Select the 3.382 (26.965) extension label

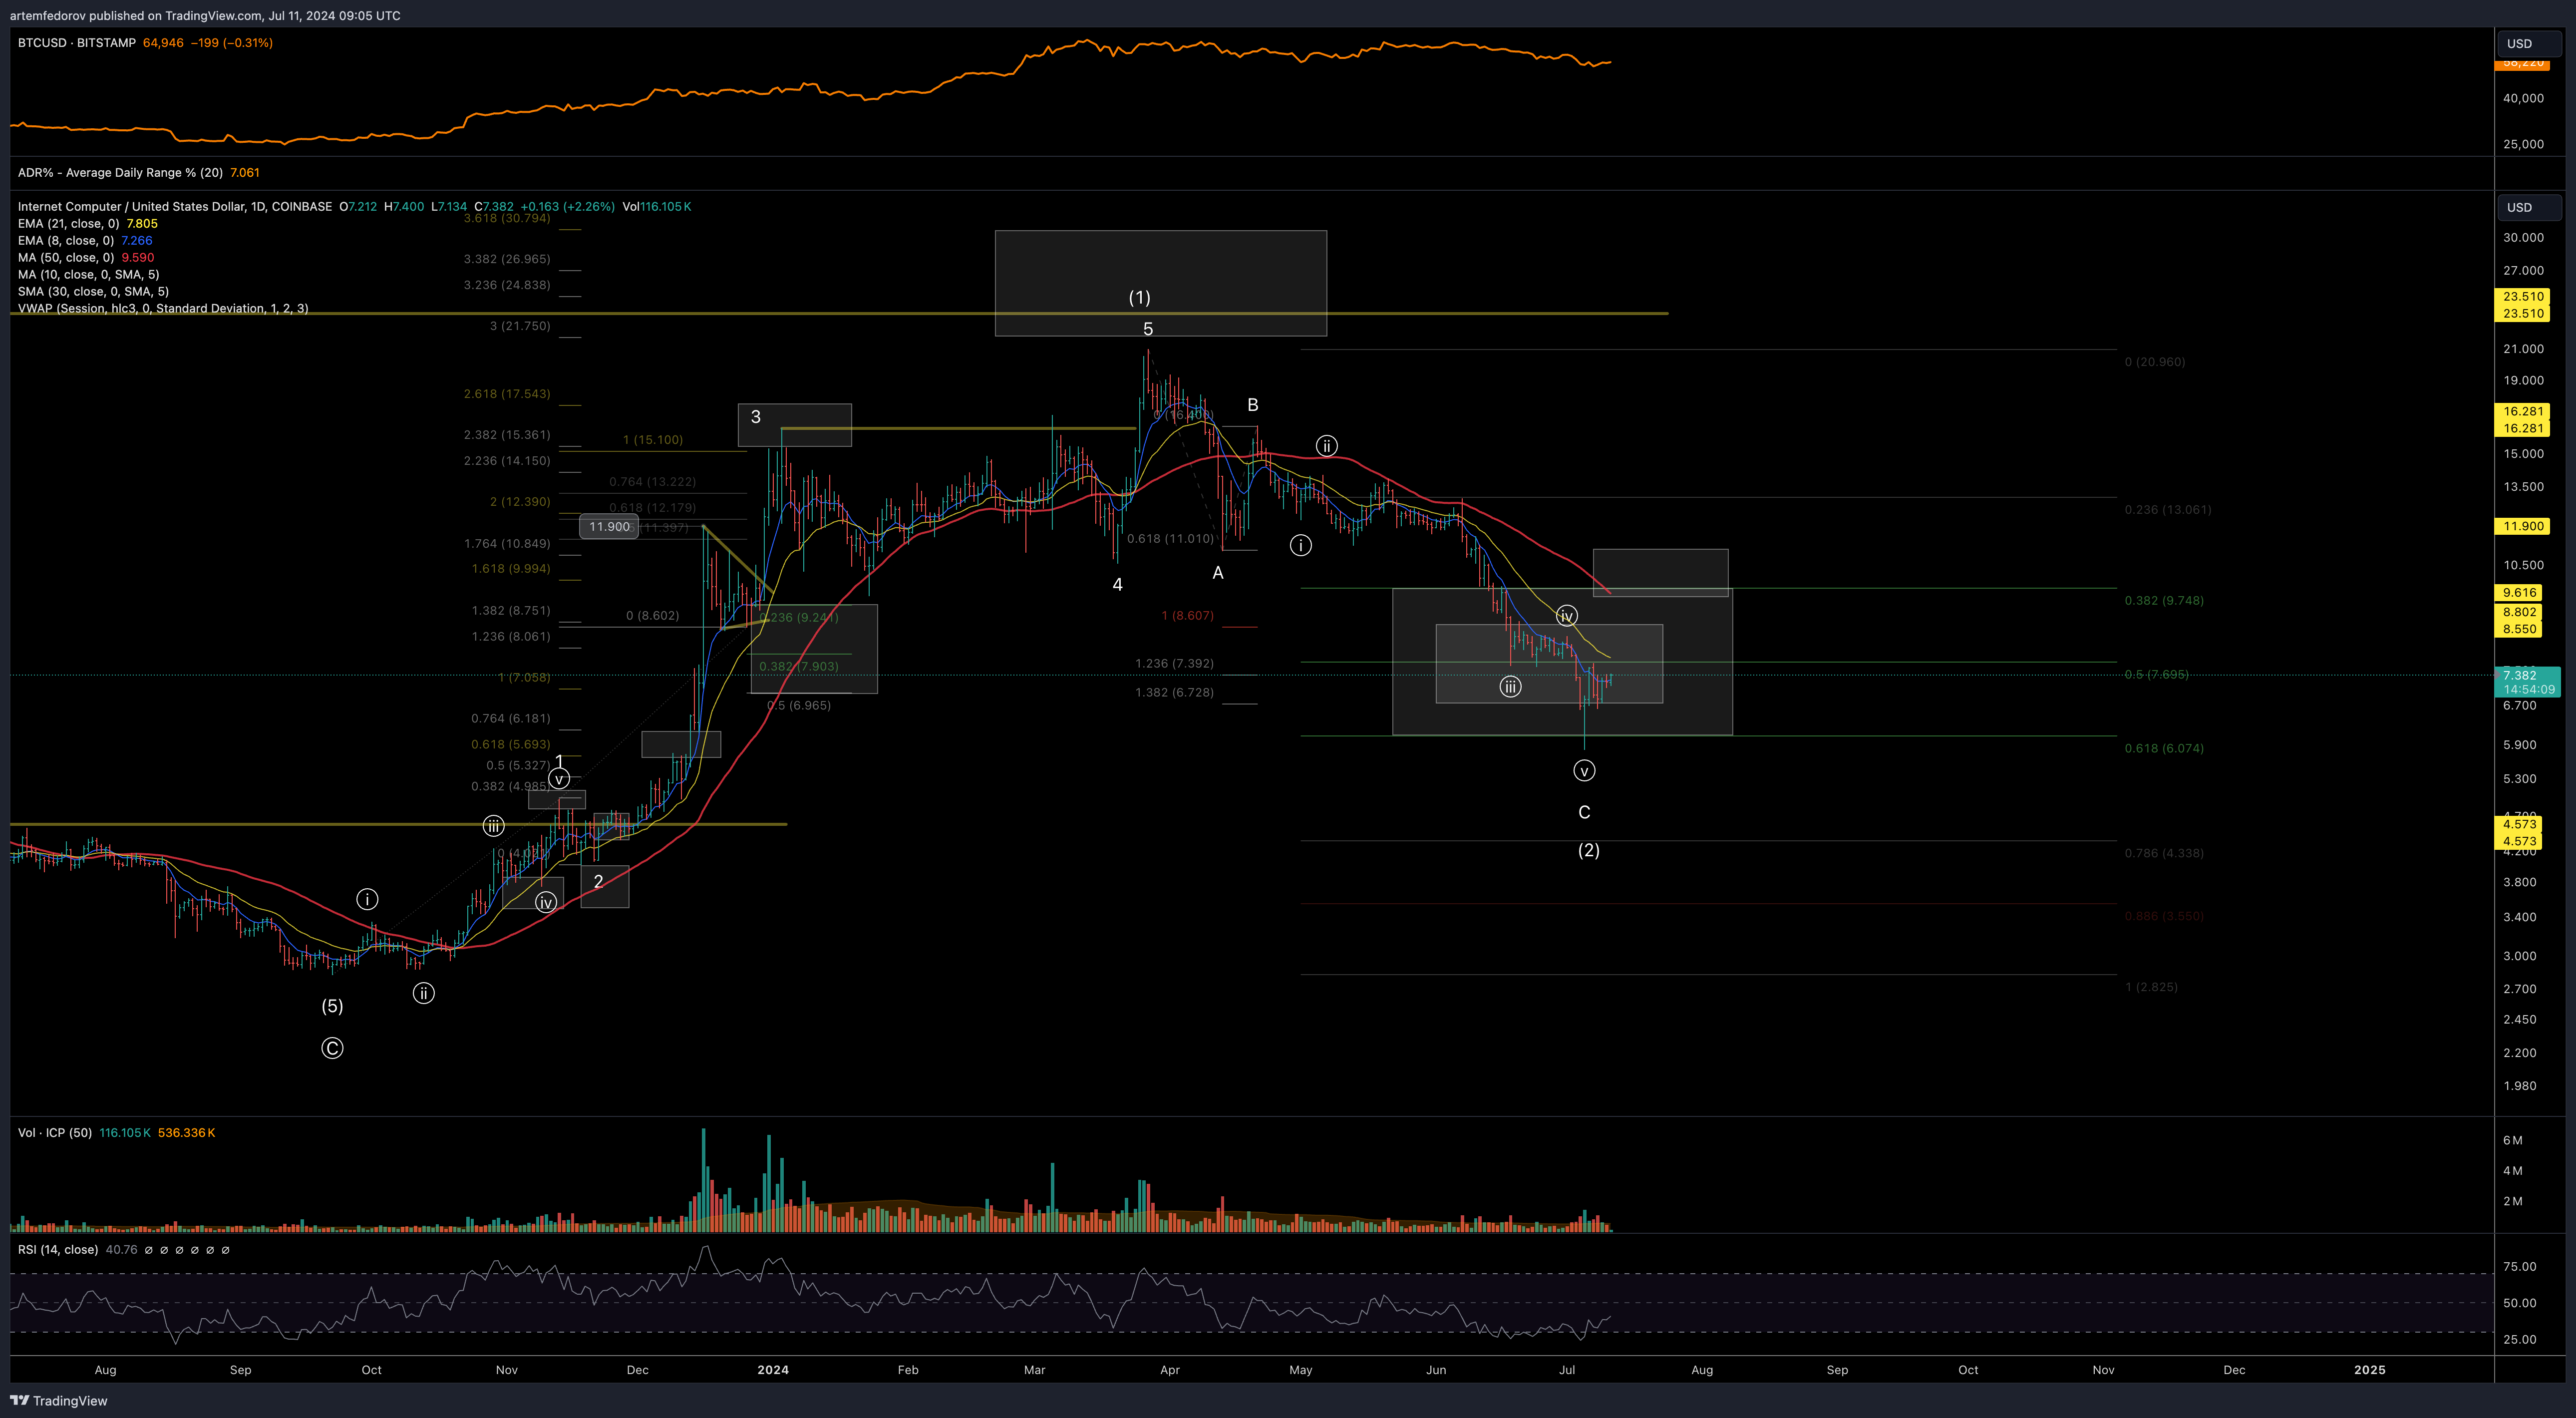[x=507, y=259]
